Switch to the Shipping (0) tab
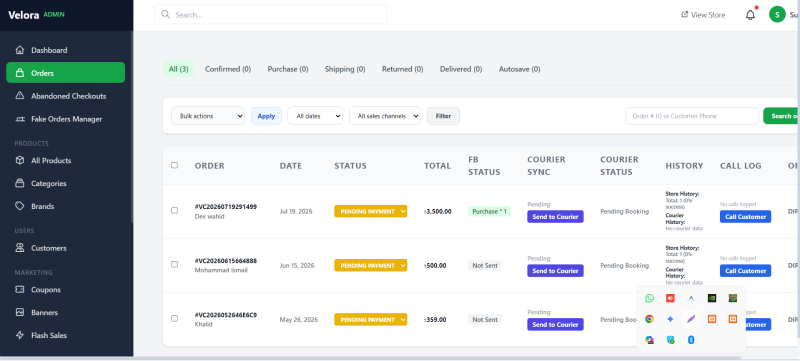The height and width of the screenshot is (361, 800). (345, 69)
